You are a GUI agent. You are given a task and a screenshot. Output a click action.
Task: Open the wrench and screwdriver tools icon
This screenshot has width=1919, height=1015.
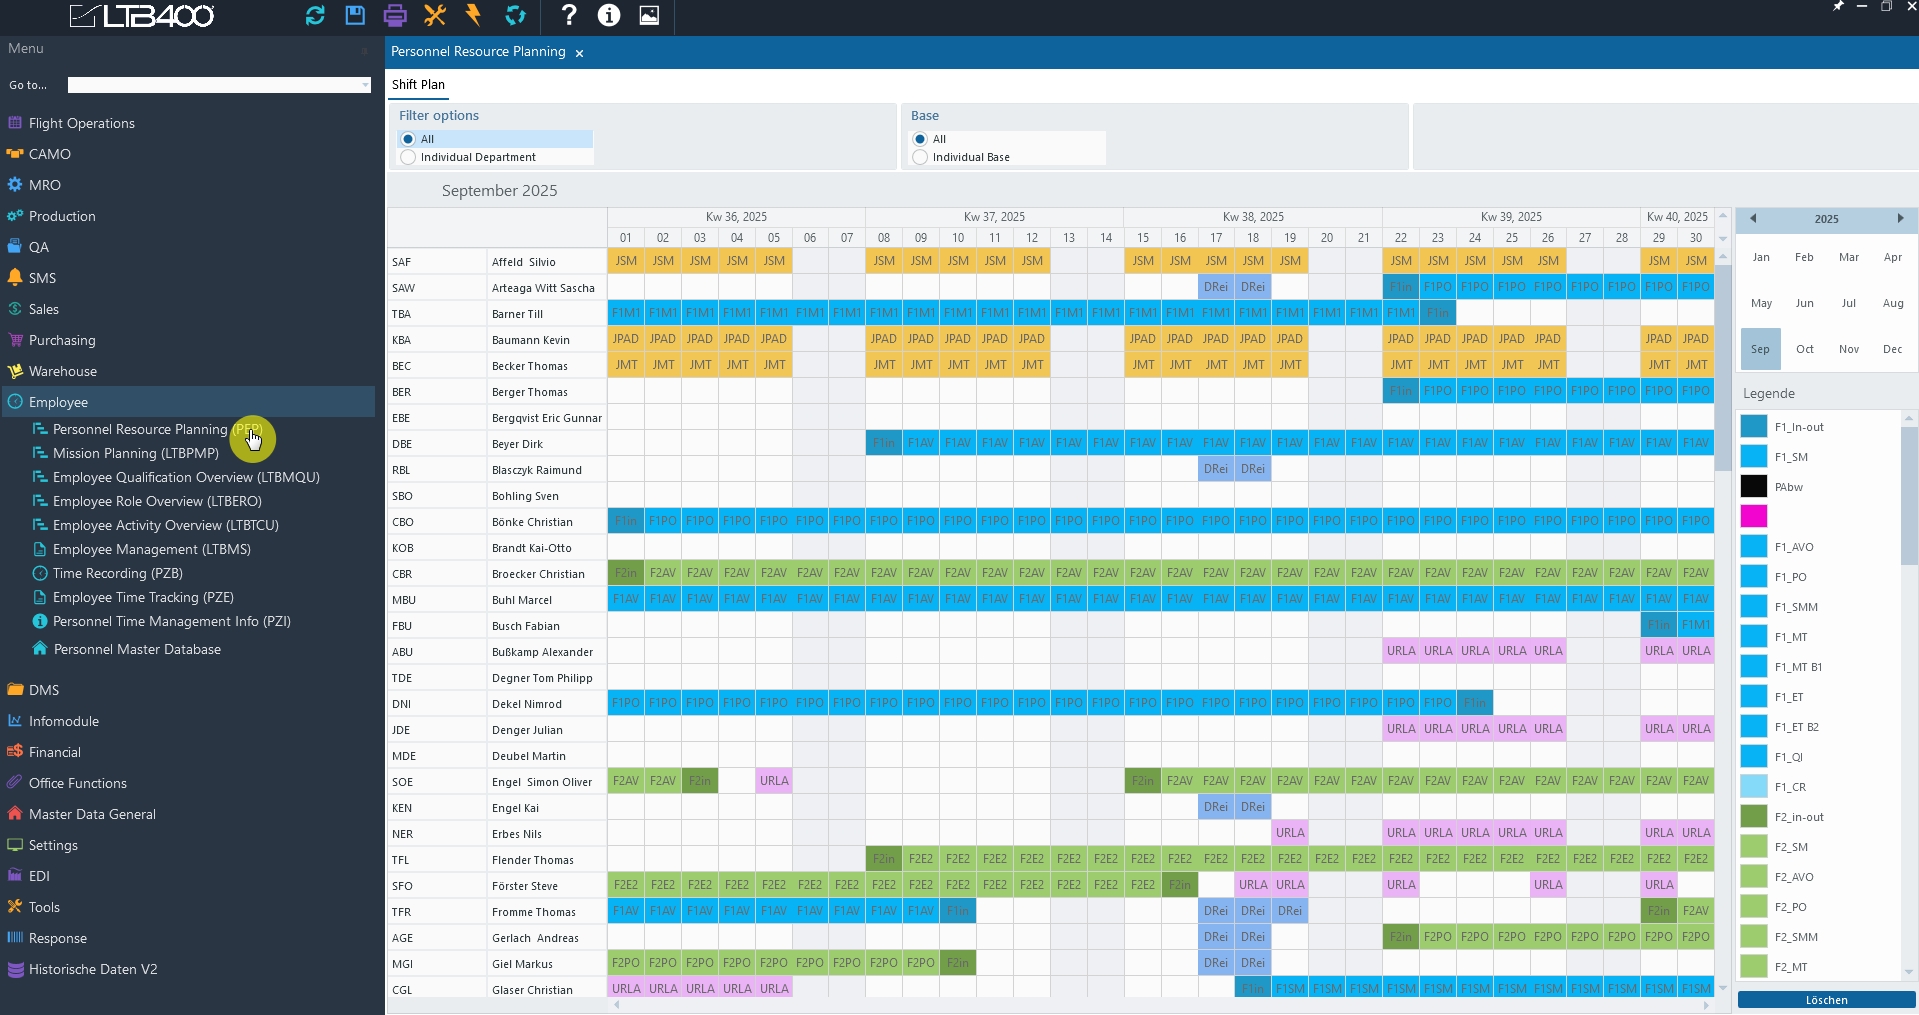tap(435, 15)
